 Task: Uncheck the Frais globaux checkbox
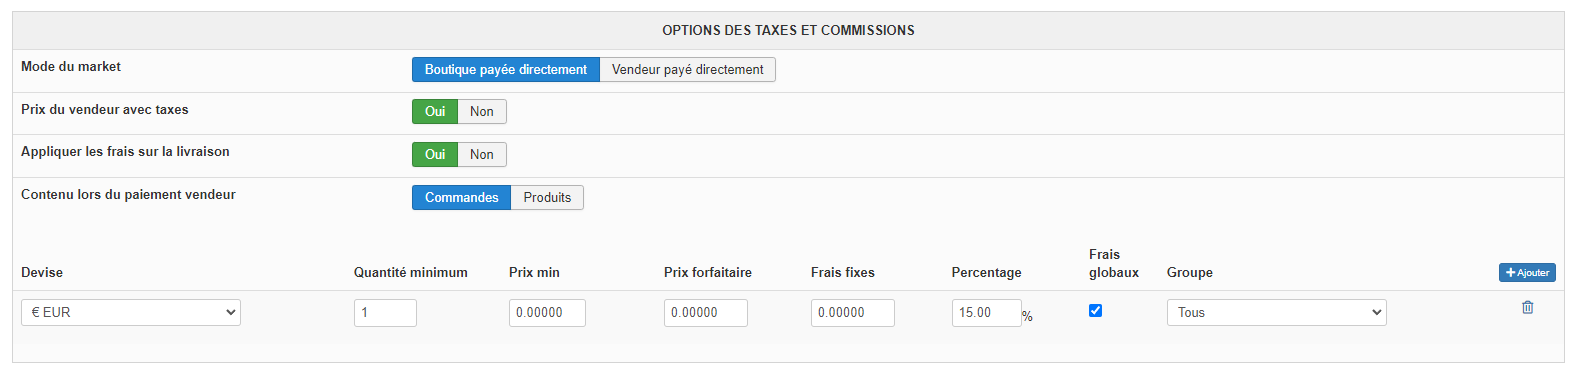tap(1095, 310)
